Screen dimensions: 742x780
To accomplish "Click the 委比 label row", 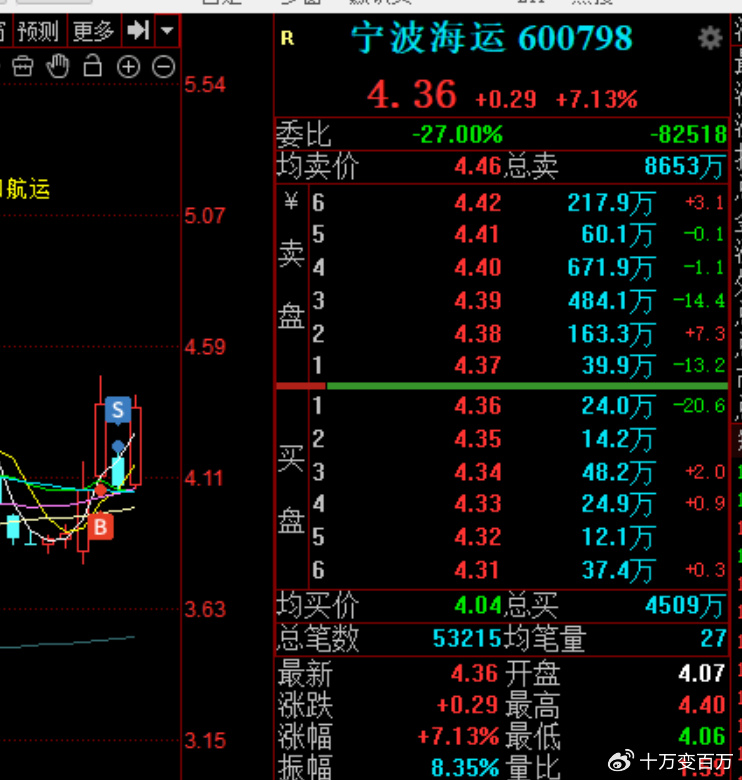I will click(303, 134).
